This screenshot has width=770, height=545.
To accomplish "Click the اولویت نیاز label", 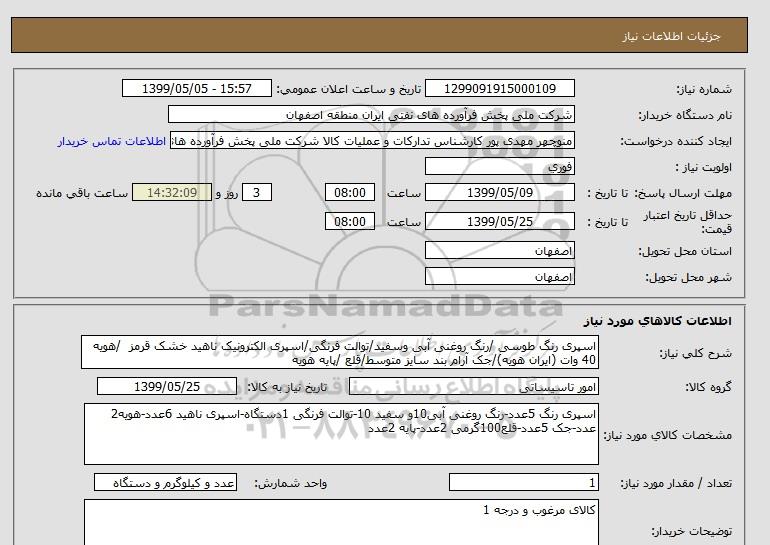I will tap(704, 167).
